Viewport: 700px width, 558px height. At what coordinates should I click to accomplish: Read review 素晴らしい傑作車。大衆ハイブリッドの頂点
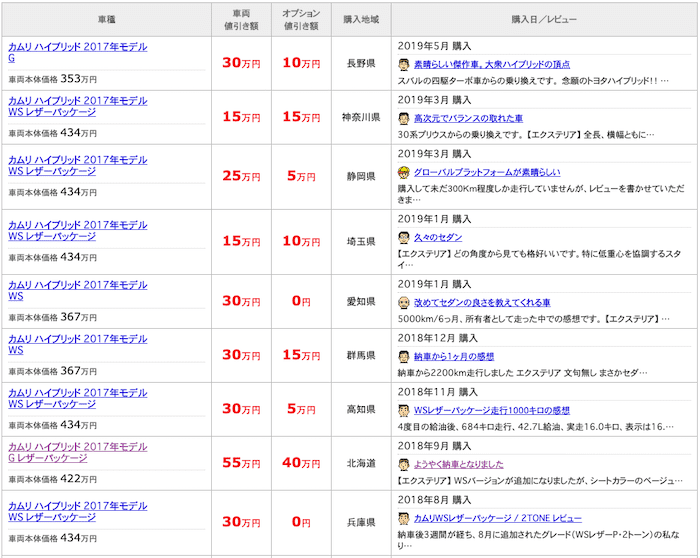click(x=492, y=65)
